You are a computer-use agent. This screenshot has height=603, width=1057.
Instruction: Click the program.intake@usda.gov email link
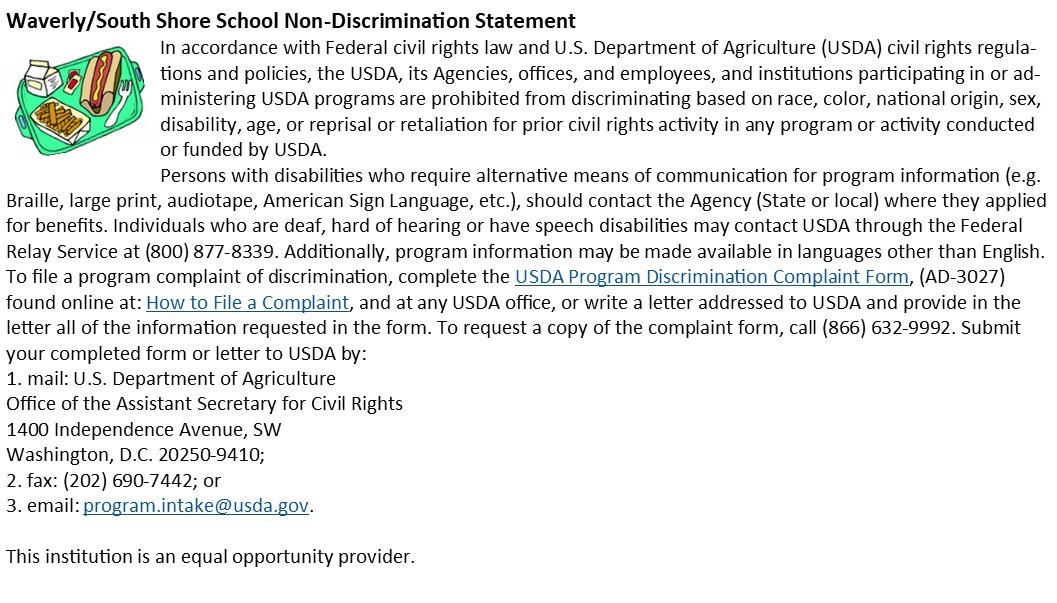click(196, 506)
